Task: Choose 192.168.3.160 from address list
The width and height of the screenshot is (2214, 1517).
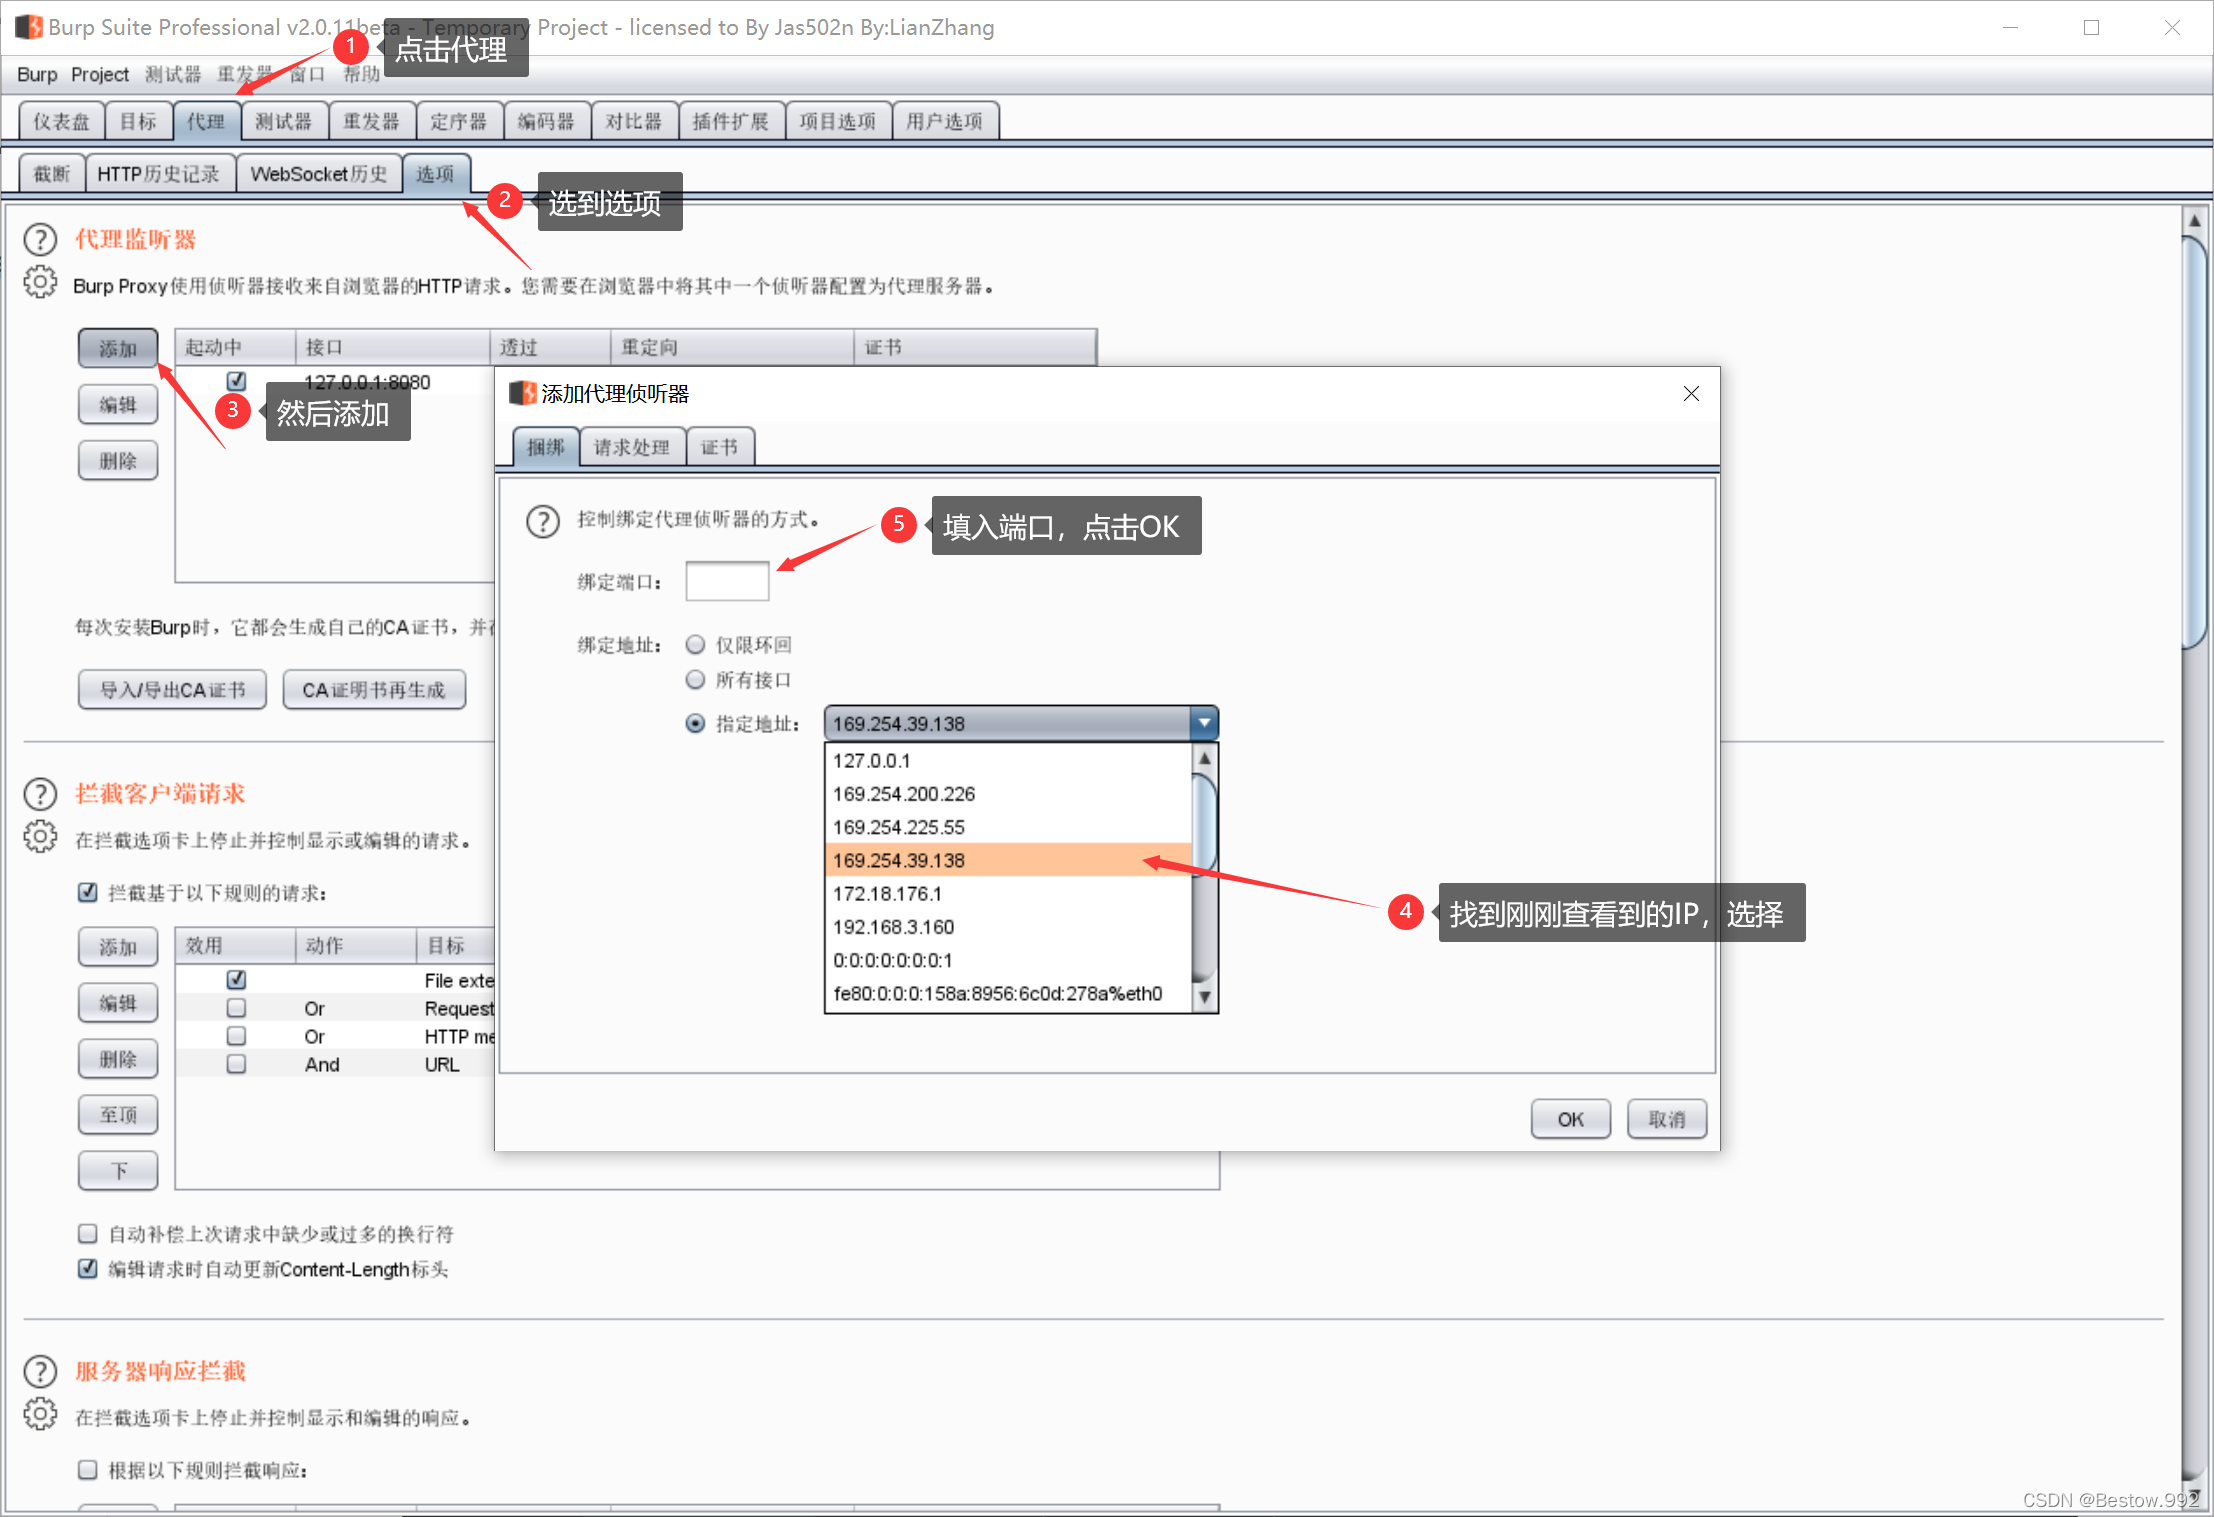Action: (x=1009, y=927)
